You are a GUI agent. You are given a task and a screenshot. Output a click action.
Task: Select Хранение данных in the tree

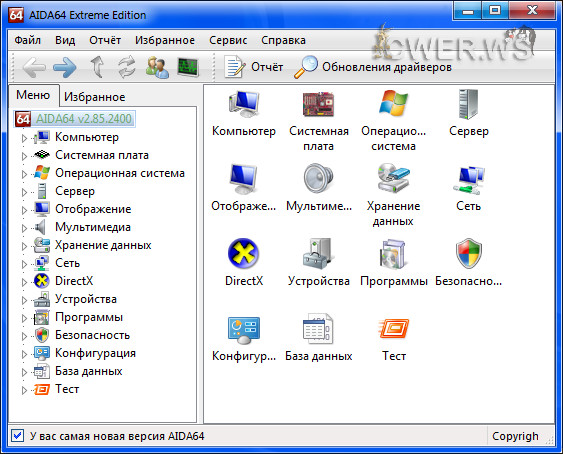click(103, 245)
